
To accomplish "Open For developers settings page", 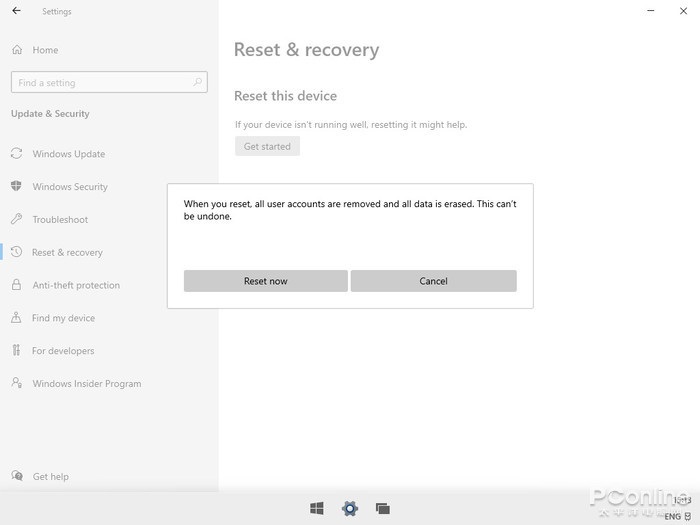I will click(x=63, y=351).
